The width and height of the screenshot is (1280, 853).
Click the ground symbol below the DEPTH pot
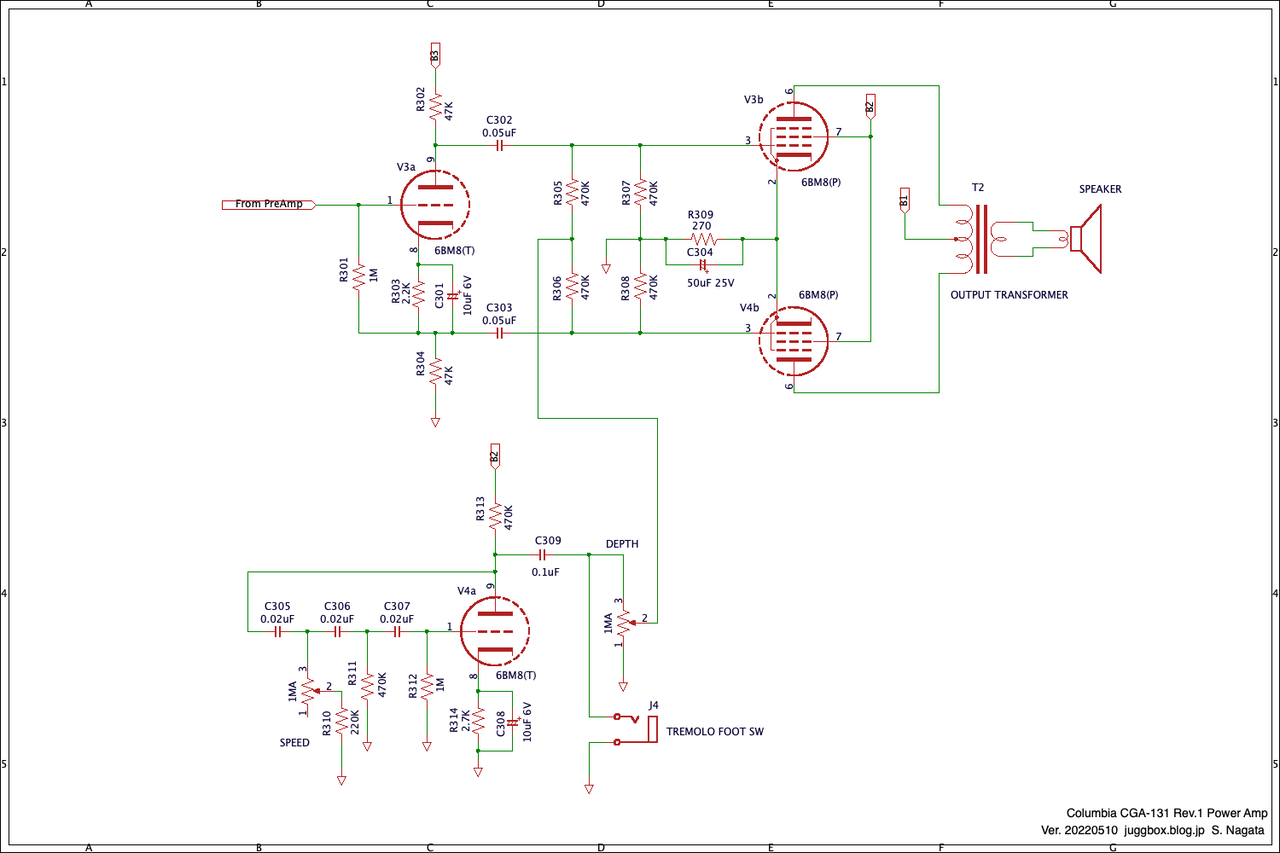pos(623,688)
